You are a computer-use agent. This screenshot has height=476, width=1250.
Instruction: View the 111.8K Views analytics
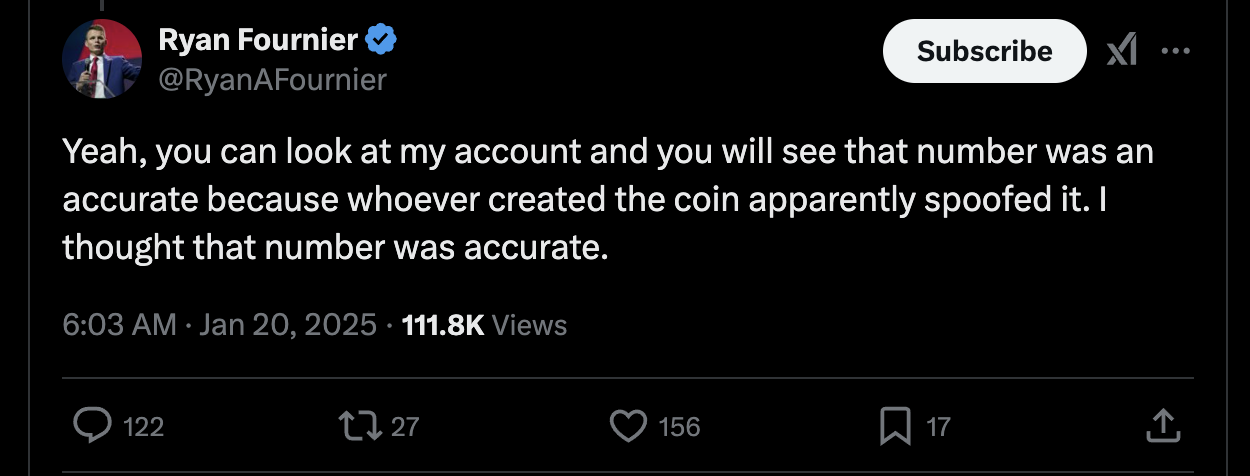pyautogui.click(x=484, y=325)
